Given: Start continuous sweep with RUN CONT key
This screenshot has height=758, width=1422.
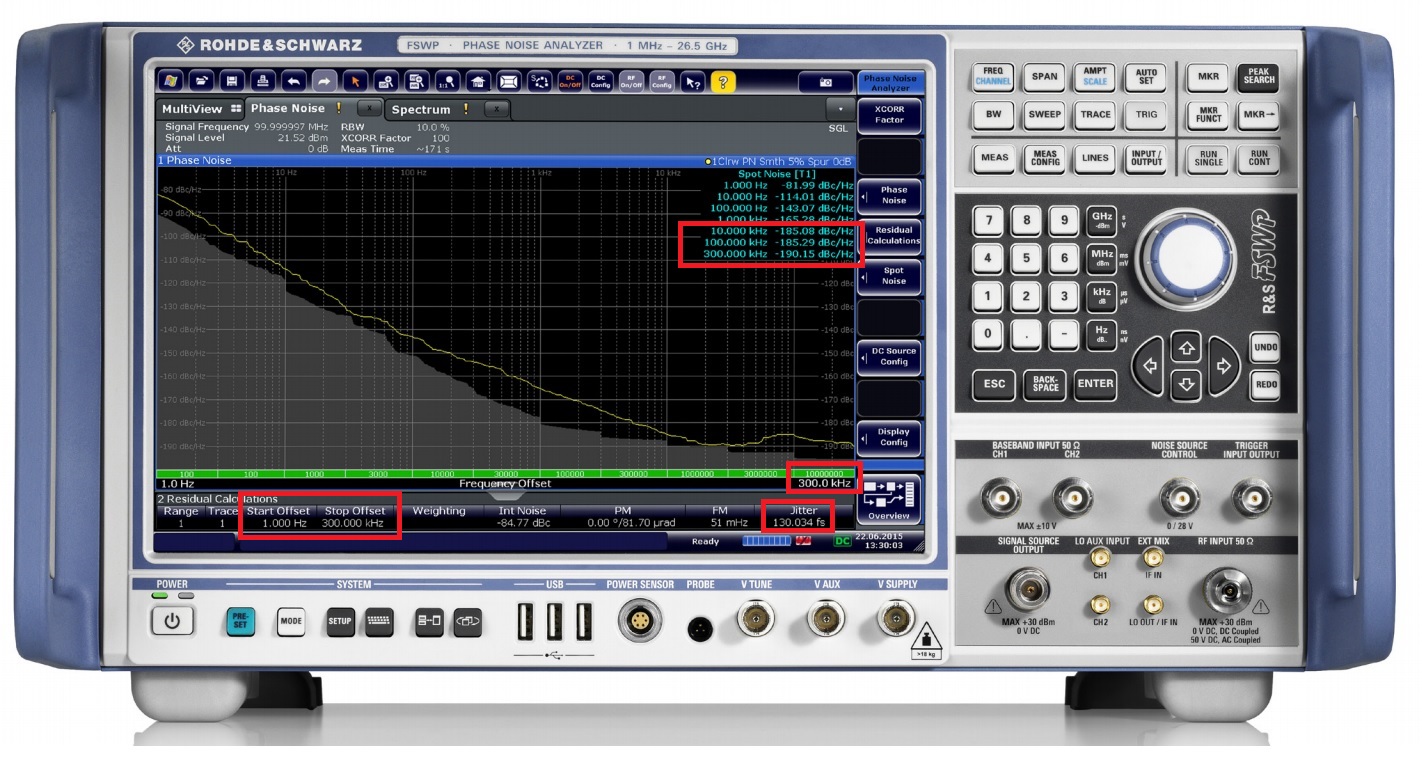Looking at the screenshot, I should click(x=1259, y=158).
